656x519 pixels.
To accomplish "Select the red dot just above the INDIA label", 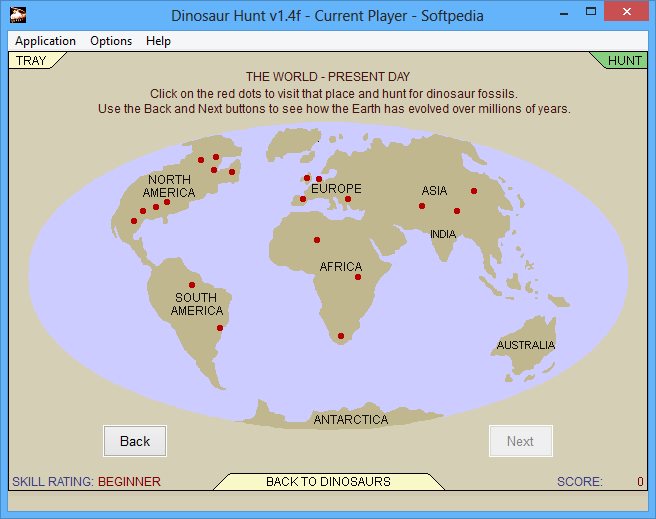I will click(457, 211).
